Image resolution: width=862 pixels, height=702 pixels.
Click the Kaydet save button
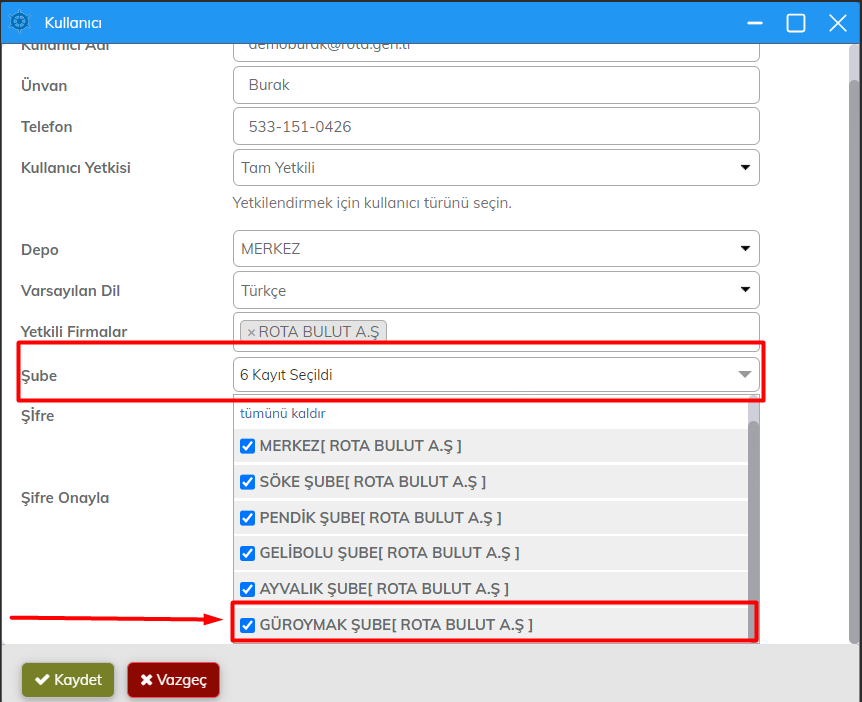[x=68, y=680]
